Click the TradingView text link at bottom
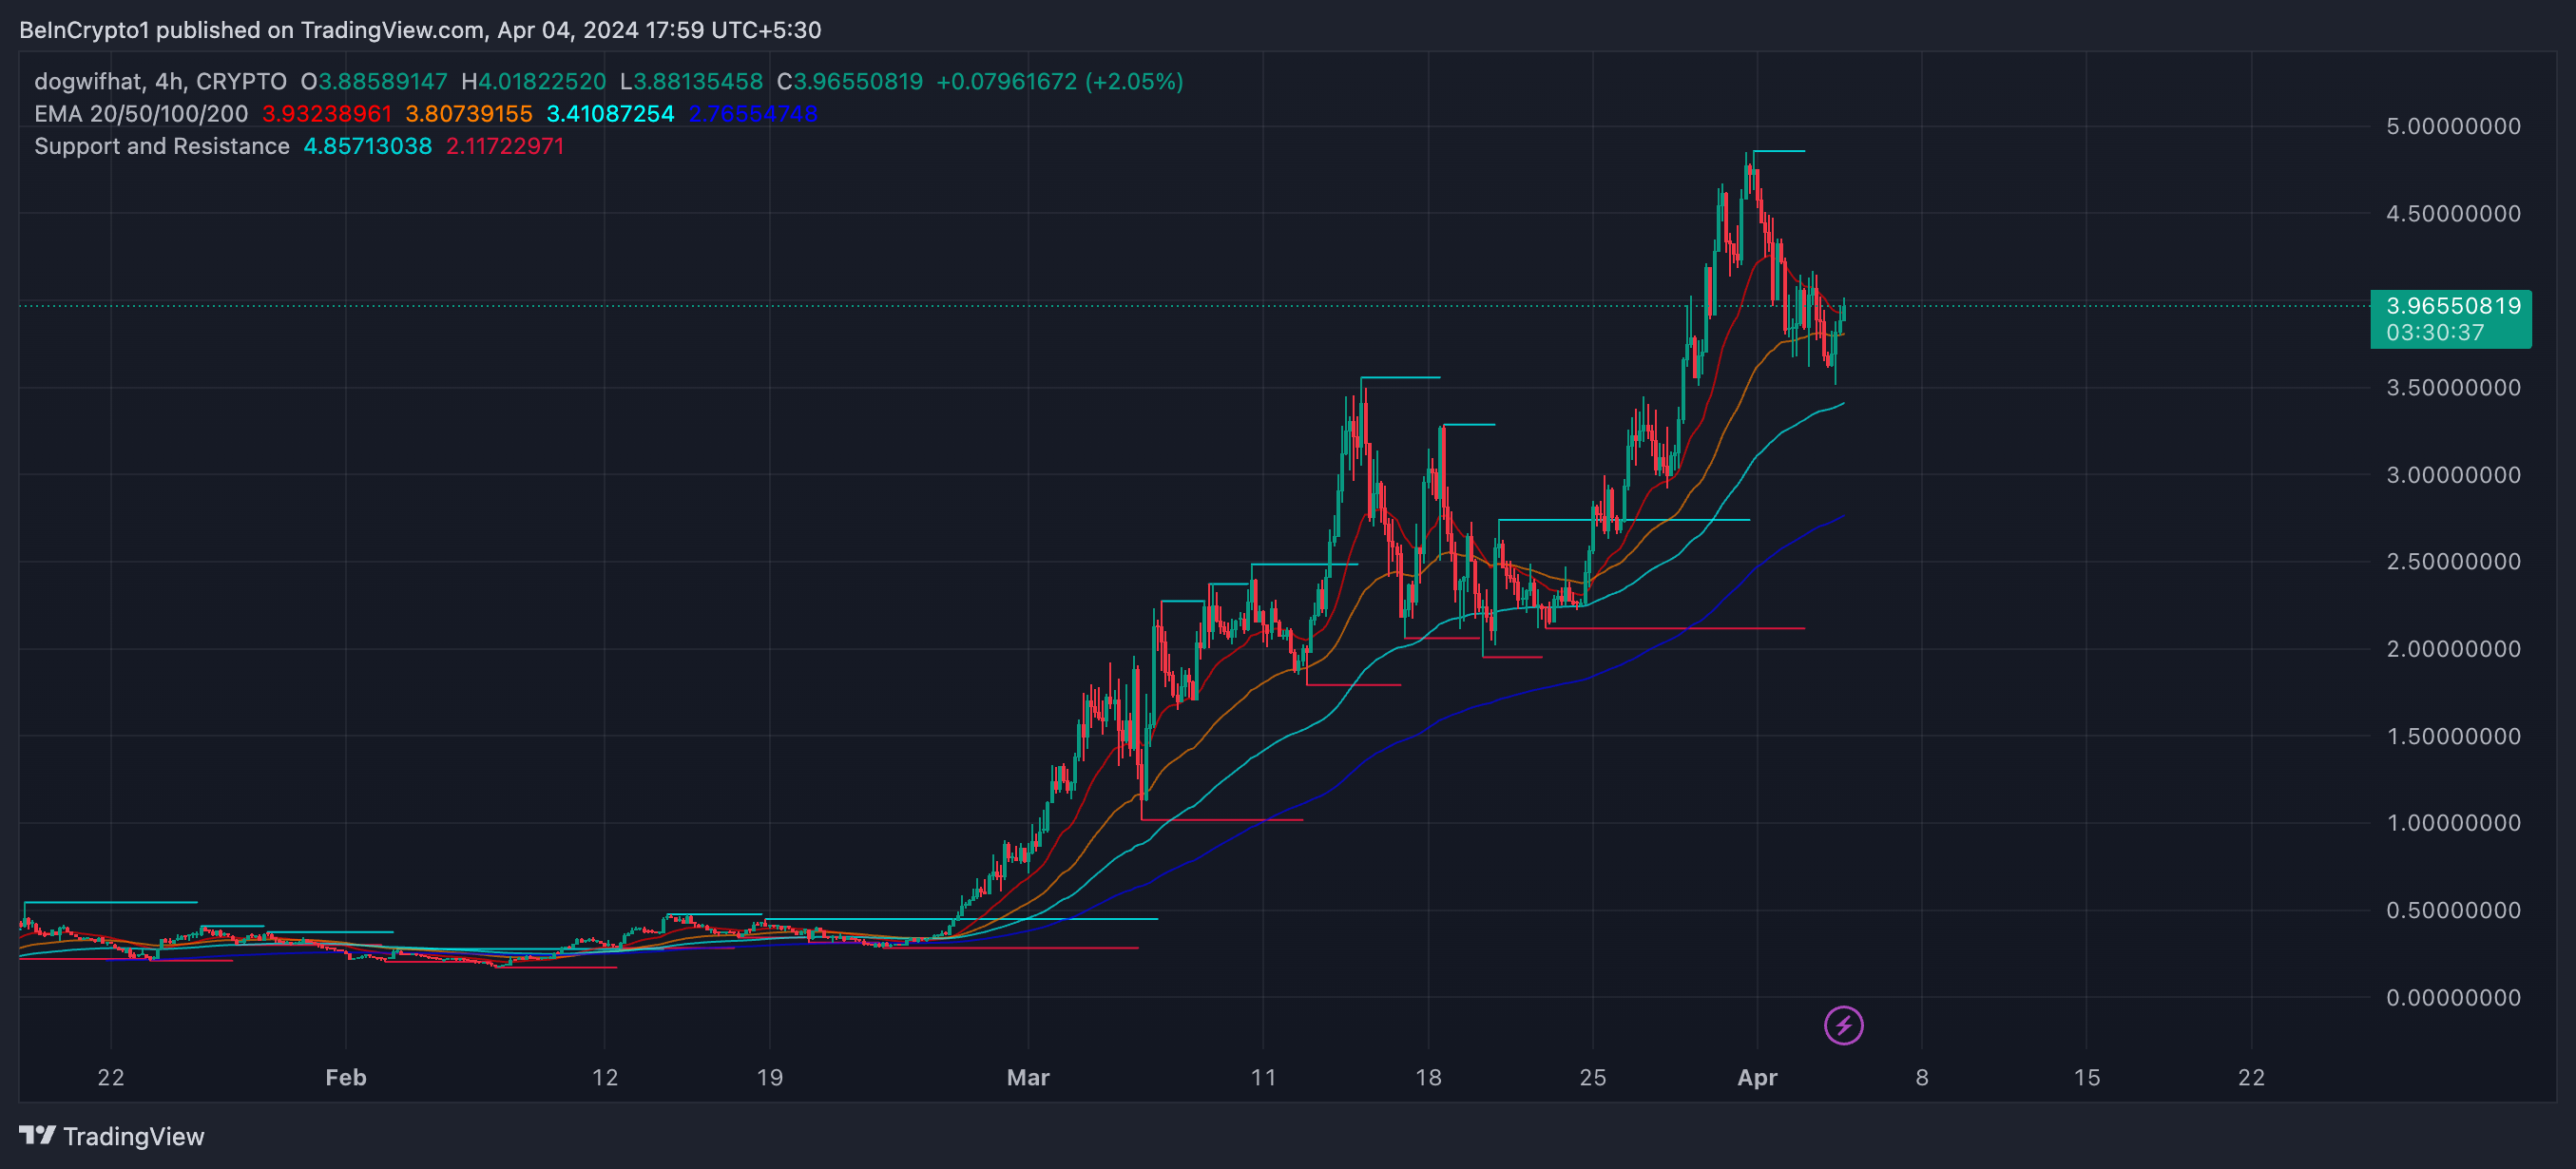 coord(133,1136)
